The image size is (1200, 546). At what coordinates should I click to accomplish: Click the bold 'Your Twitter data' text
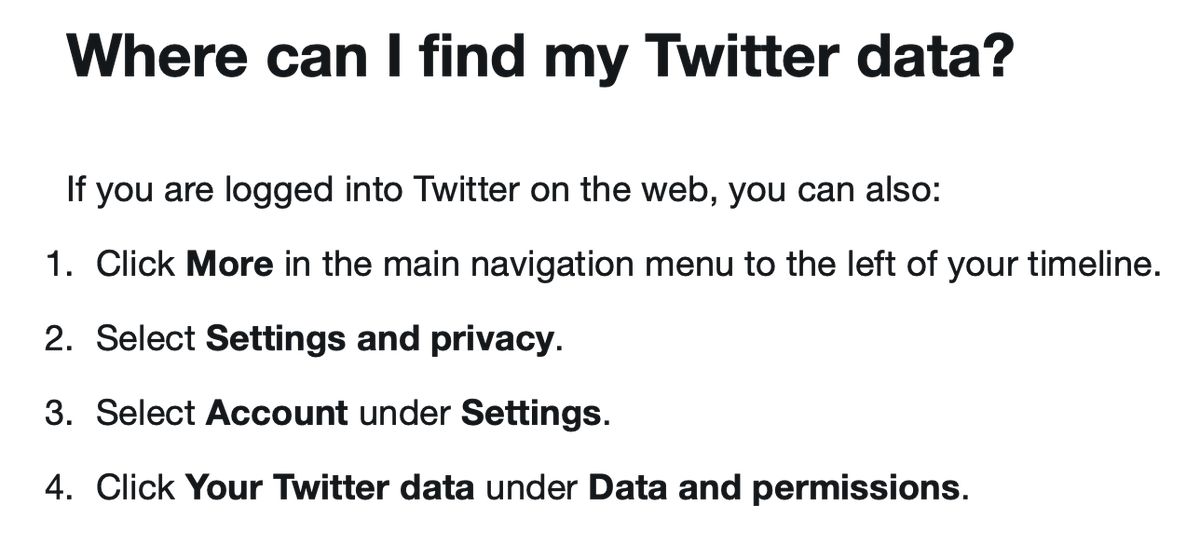tap(330, 488)
